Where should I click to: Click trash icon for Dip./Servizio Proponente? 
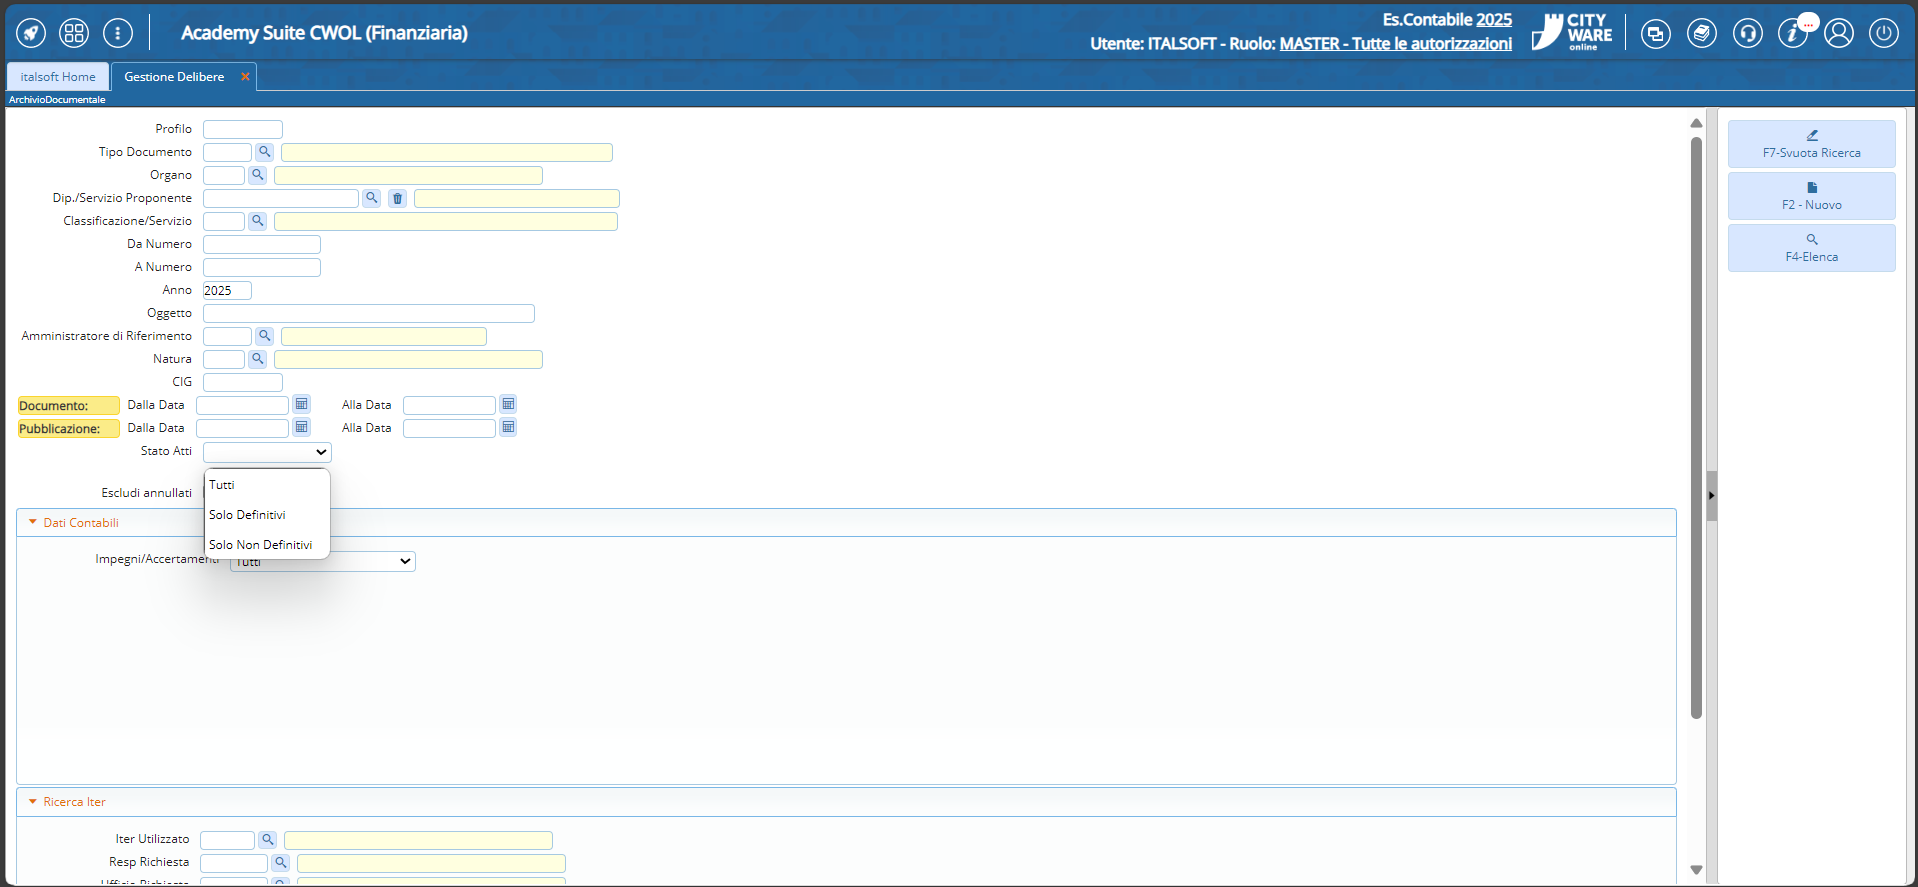point(397,198)
